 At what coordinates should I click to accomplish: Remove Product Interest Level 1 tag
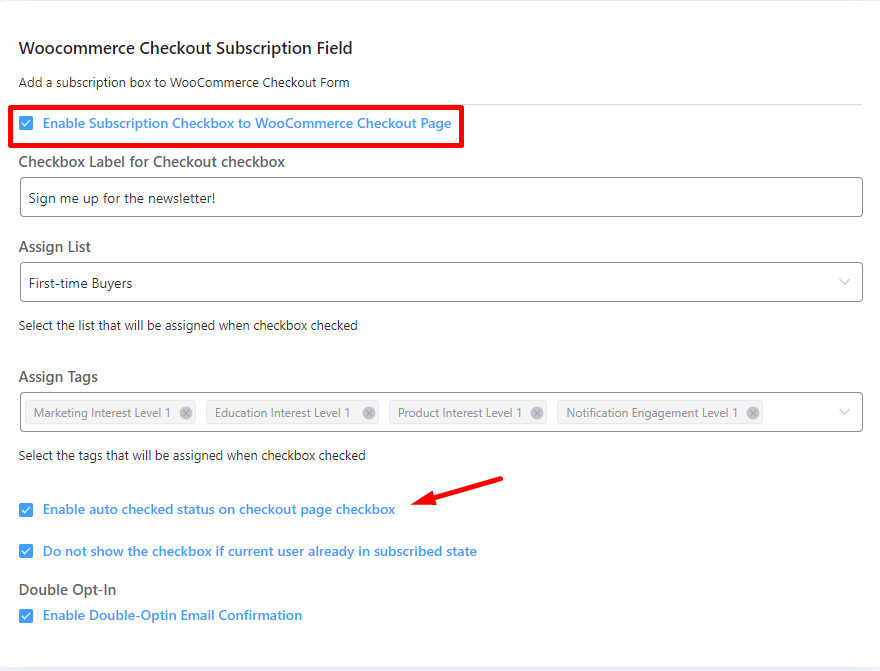point(537,413)
